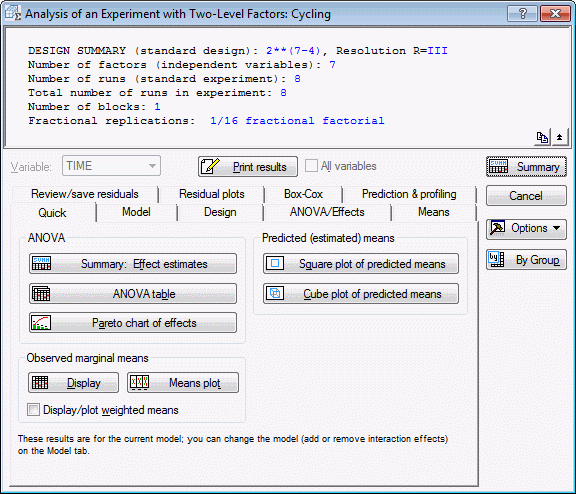Click the copy icon in summary box
The width and height of the screenshot is (576, 494).
pyautogui.click(x=542, y=137)
